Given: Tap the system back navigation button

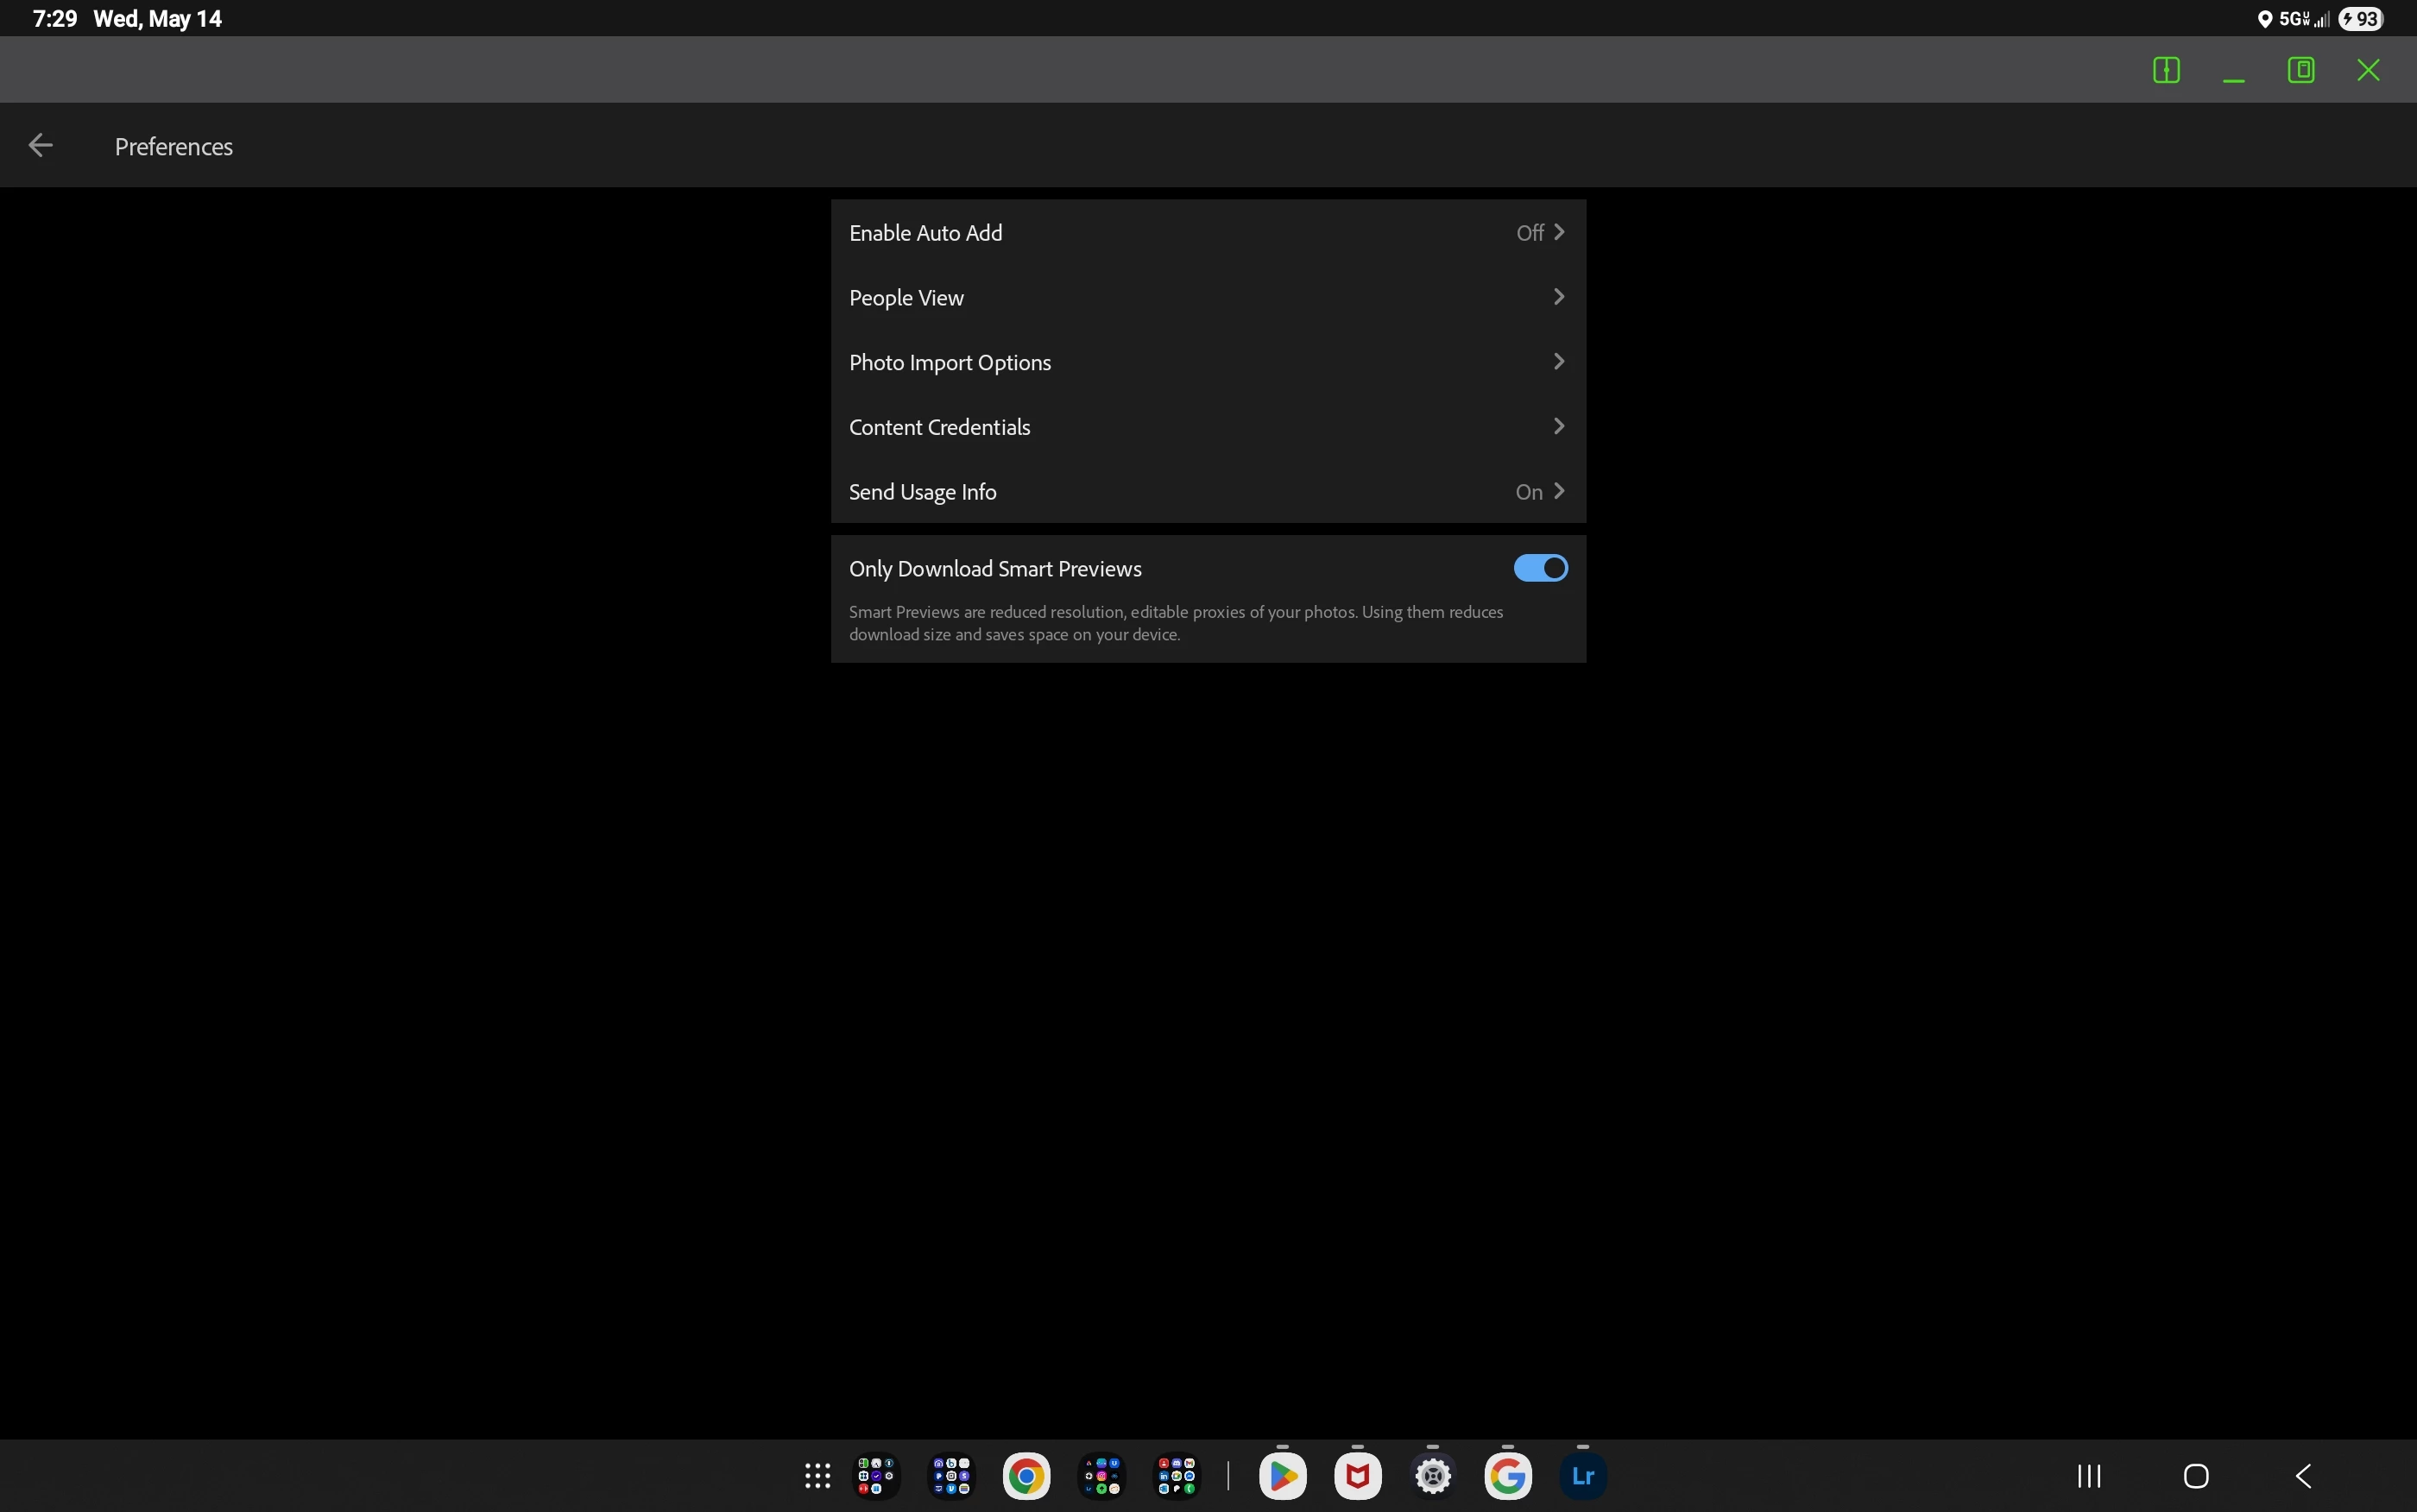Looking at the screenshot, I should [x=2303, y=1476].
